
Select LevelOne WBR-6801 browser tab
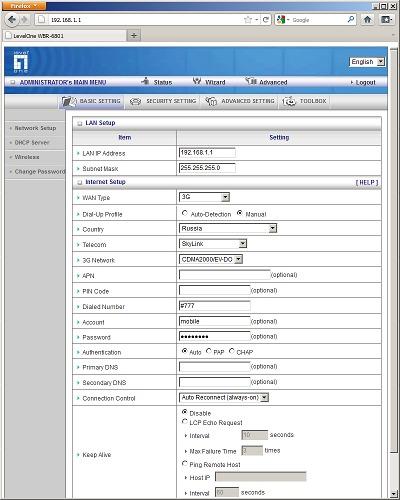tap(65, 35)
